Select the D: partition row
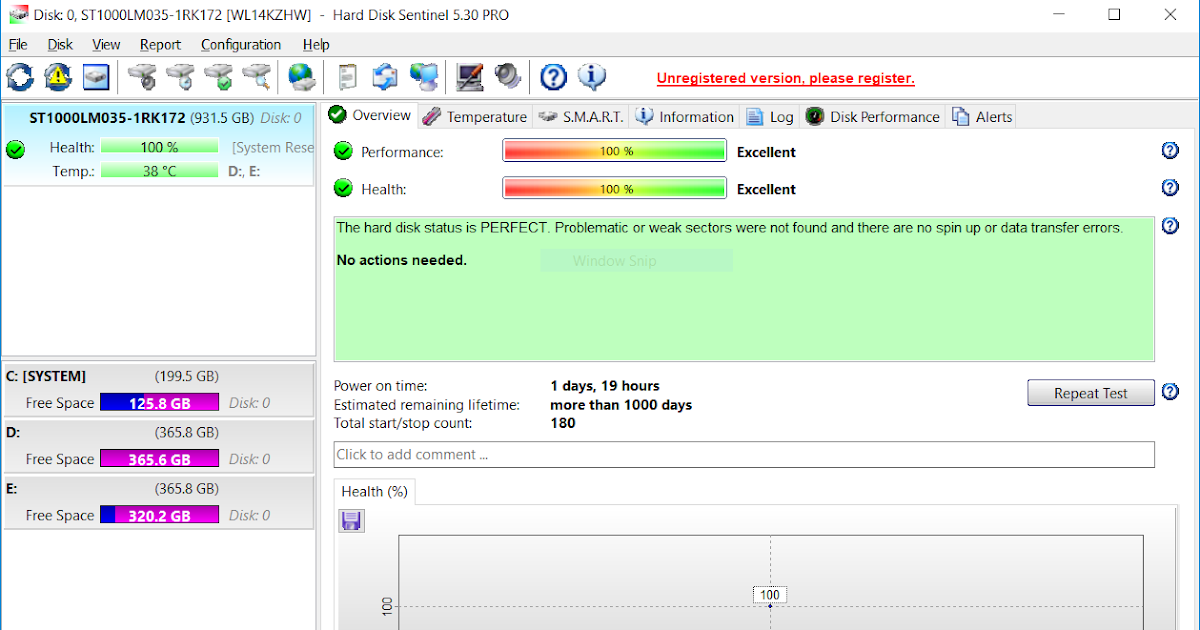 pyautogui.click(x=158, y=446)
